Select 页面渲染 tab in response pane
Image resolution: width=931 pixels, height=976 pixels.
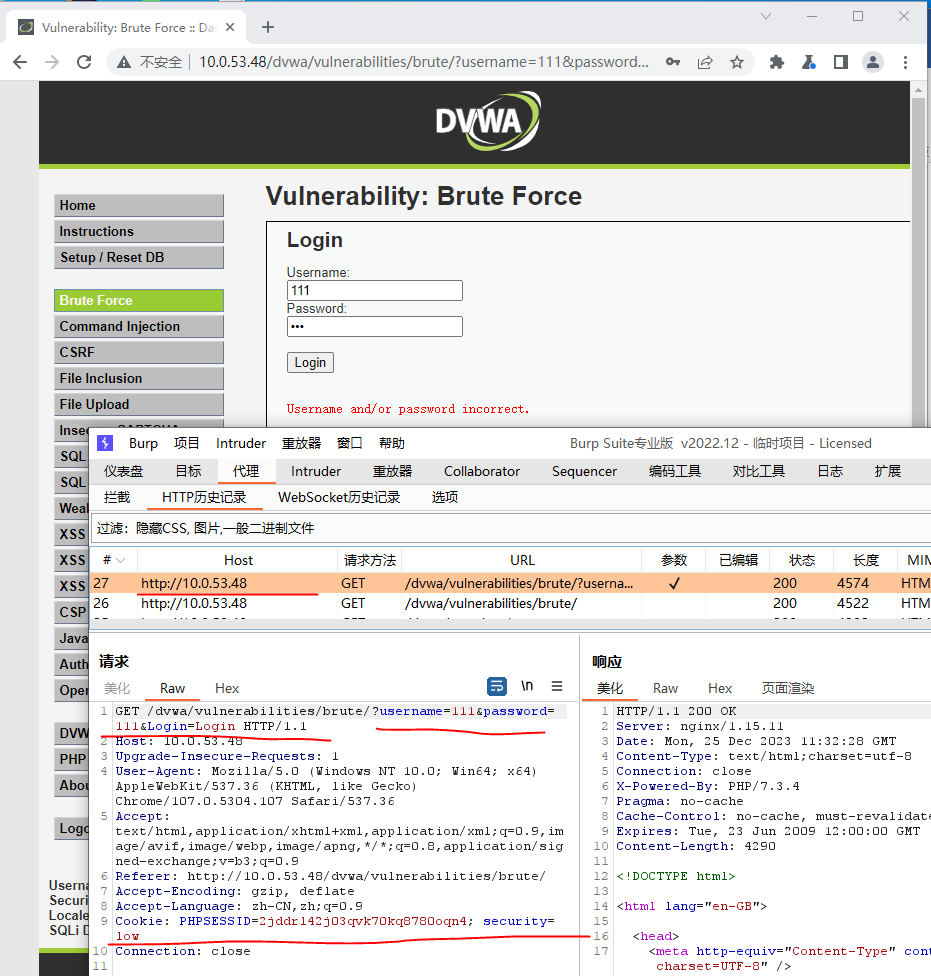pyautogui.click(x=788, y=688)
